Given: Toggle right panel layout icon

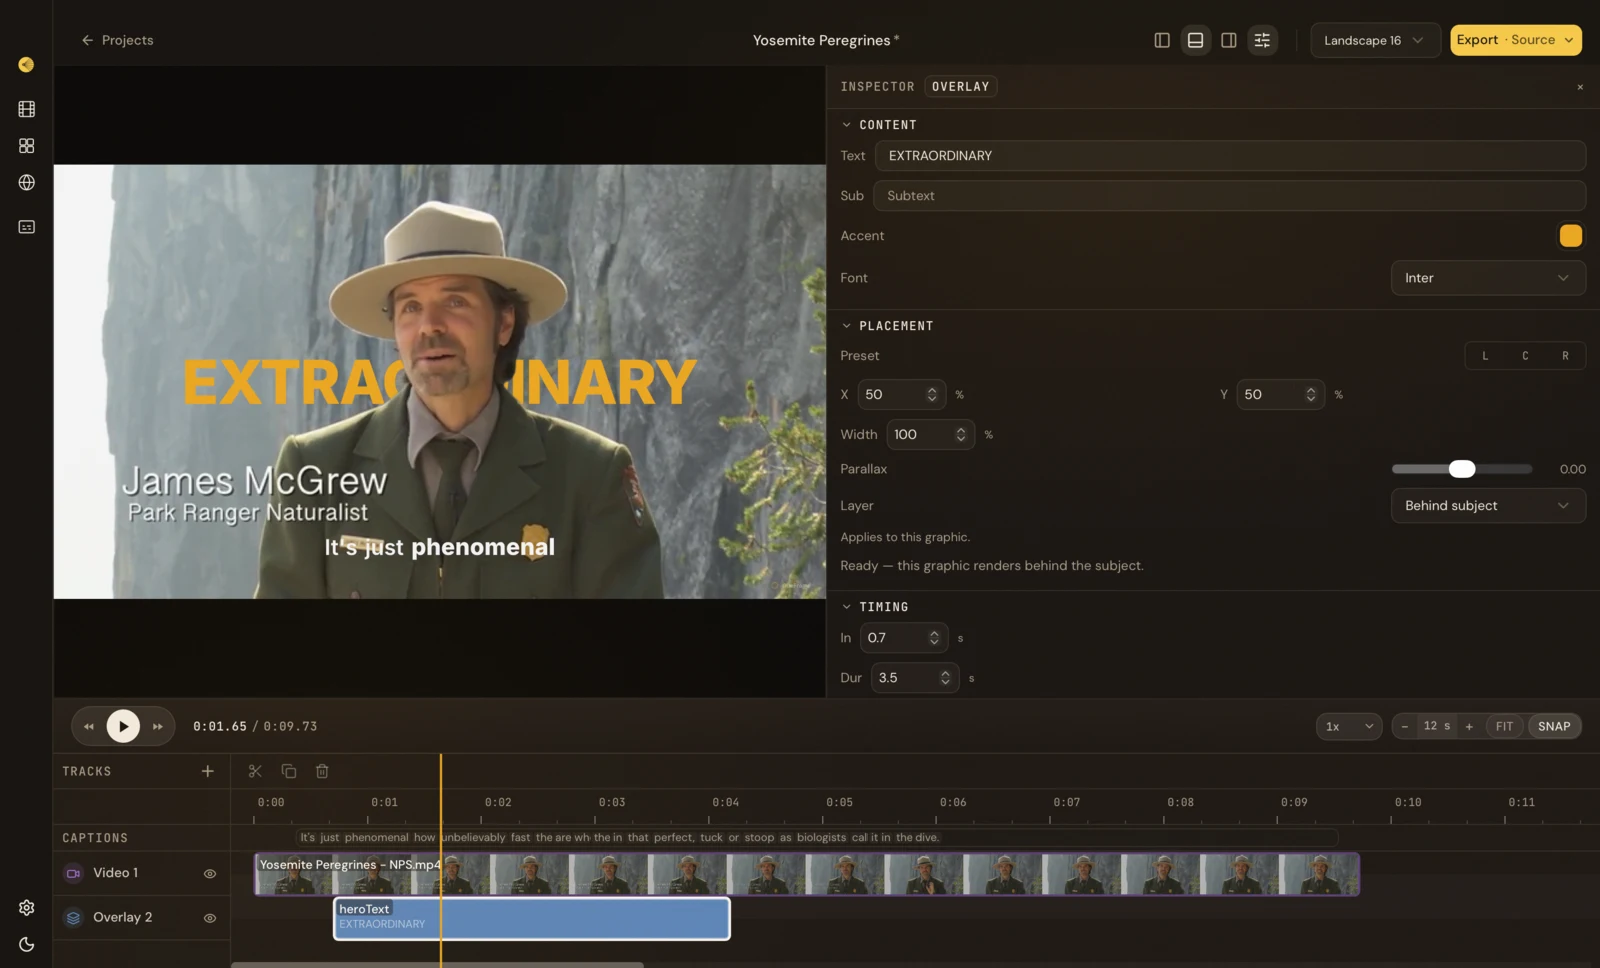Looking at the screenshot, I should tap(1229, 40).
